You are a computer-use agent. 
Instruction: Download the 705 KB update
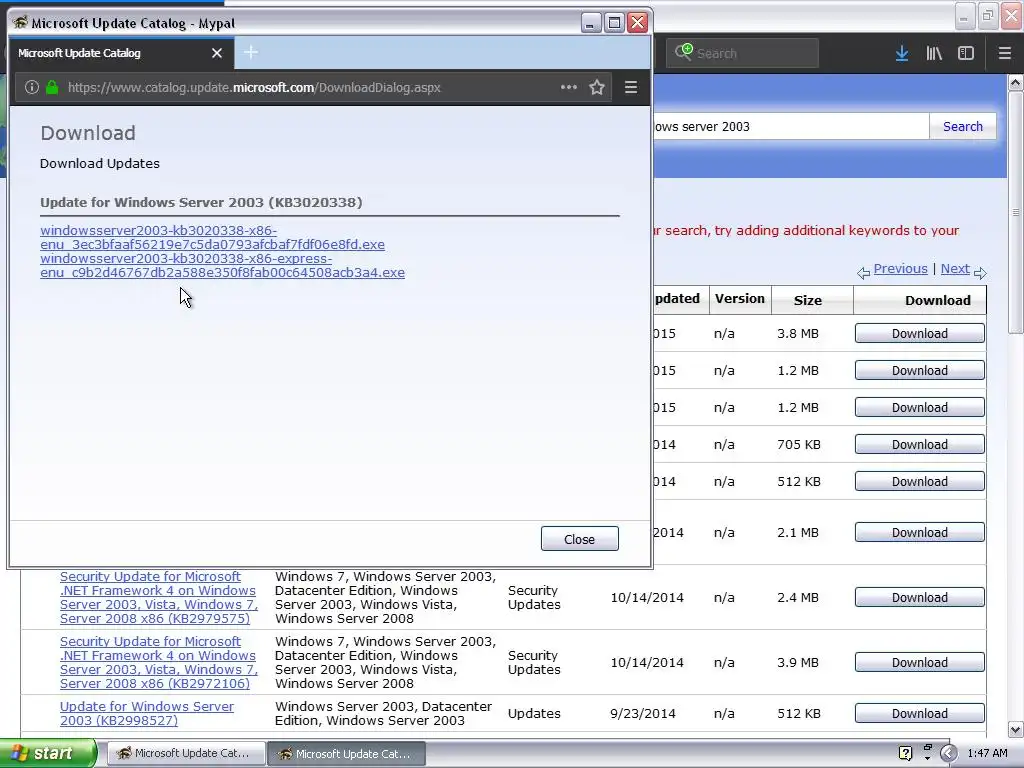pos(920,444)
